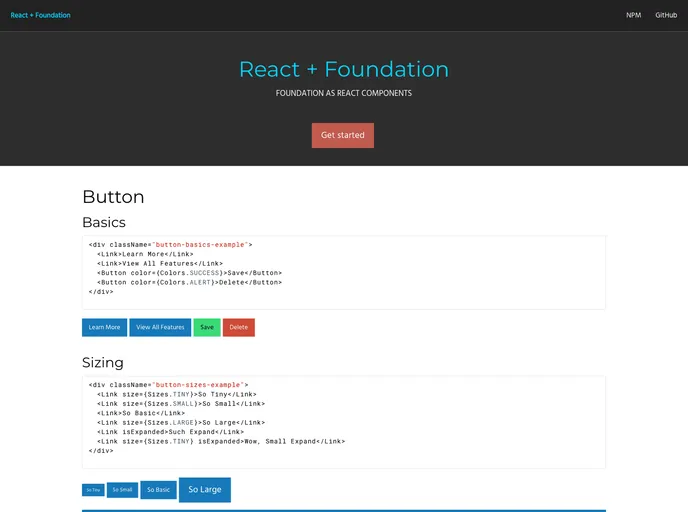Click the Sizes.LARGE So Large code line
Image resolution: width=688 pixels, height=512 pixels.
181,422
